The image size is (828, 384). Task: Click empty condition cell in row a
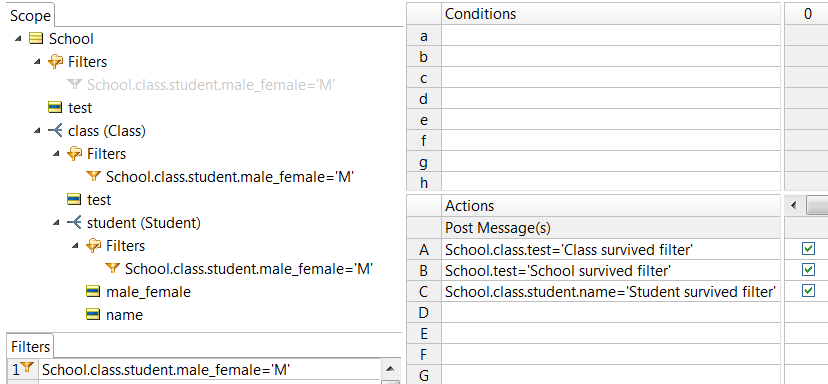(x=610, y=36)
